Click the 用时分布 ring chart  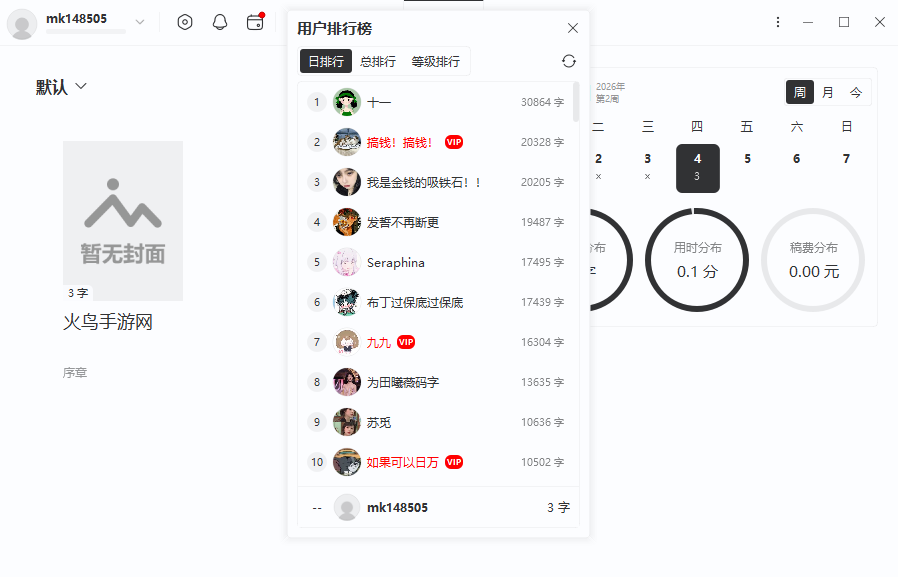click(x=697, y=260)
